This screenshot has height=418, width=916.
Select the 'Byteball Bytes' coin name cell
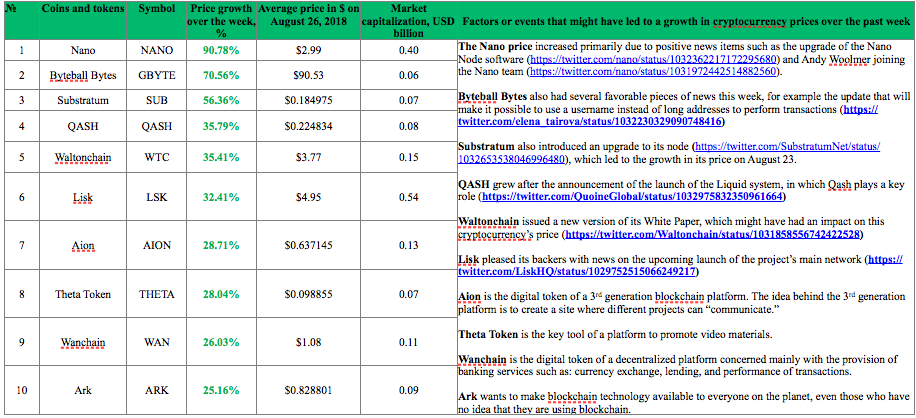point(83,75)
